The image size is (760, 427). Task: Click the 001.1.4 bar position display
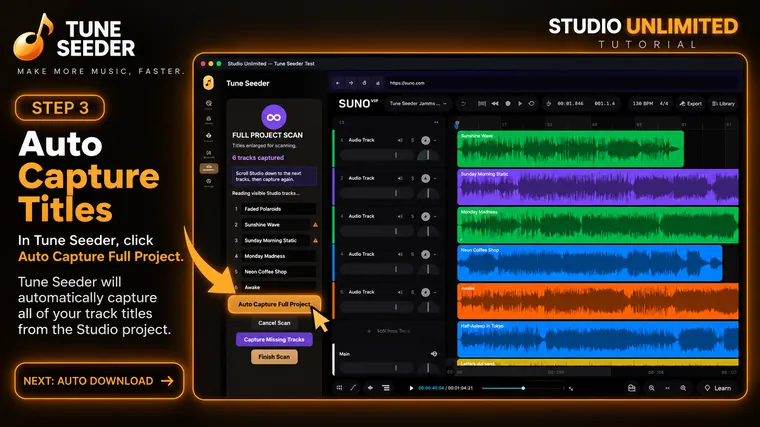pyautogui.click(x=604, y=104)
